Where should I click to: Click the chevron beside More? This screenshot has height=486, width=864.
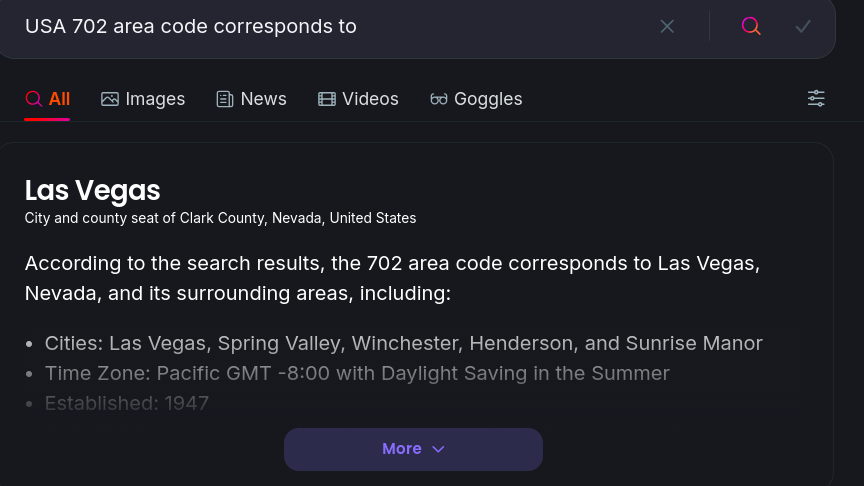438,449
